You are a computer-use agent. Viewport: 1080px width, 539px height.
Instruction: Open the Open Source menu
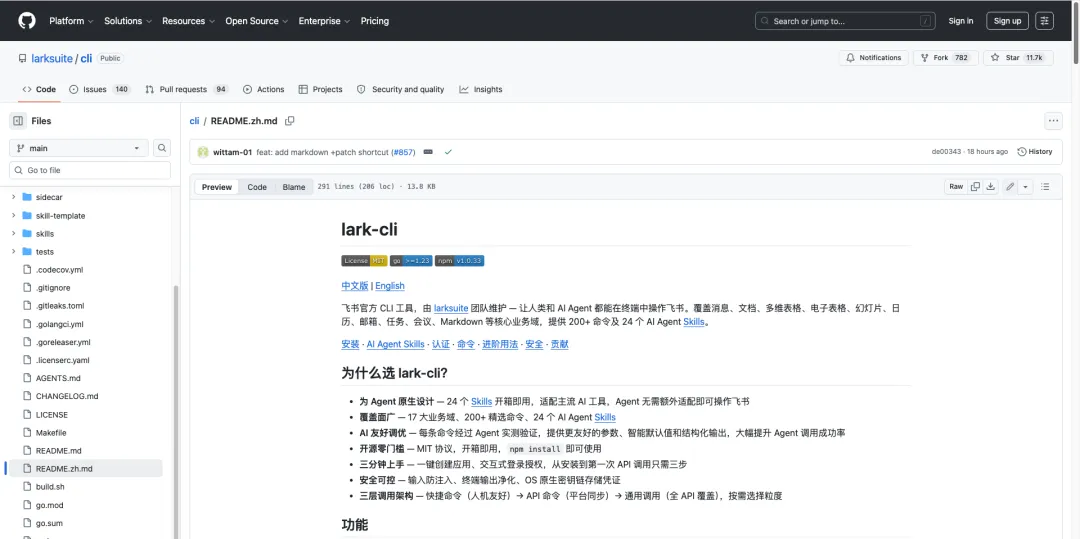(257, 21)
